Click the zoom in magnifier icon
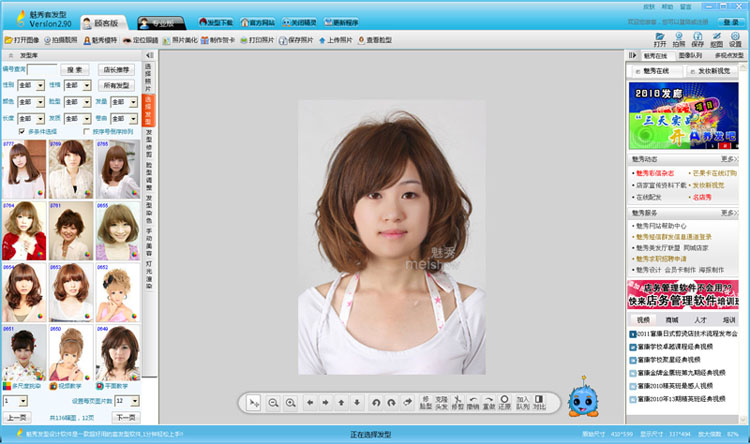The width and height of the screenshot is (750, 444). [290, 402]
